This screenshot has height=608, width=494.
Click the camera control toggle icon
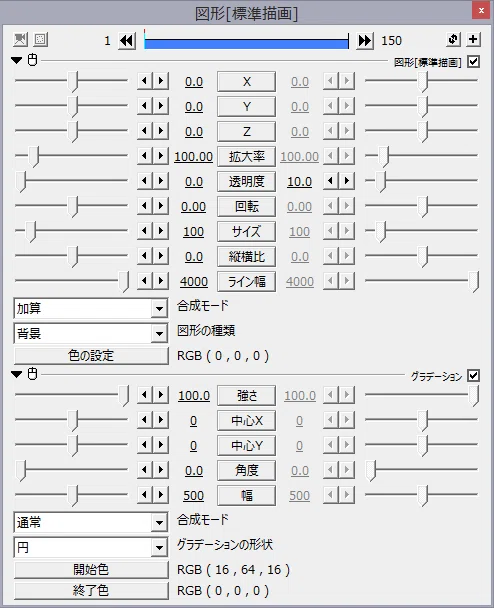[21, 39]
